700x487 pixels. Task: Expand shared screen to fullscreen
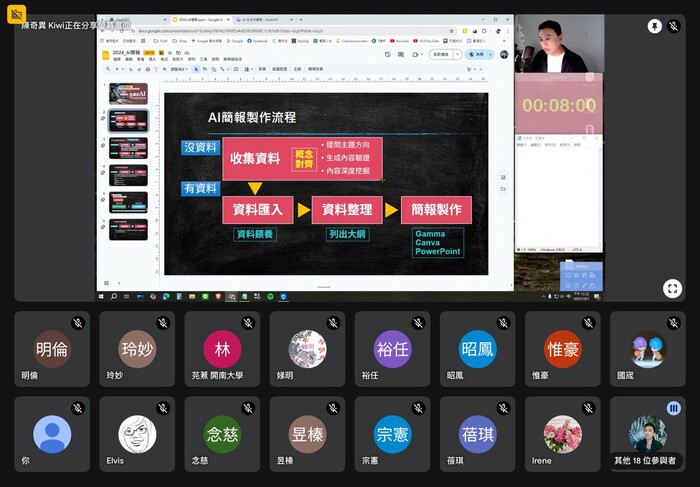672,288
